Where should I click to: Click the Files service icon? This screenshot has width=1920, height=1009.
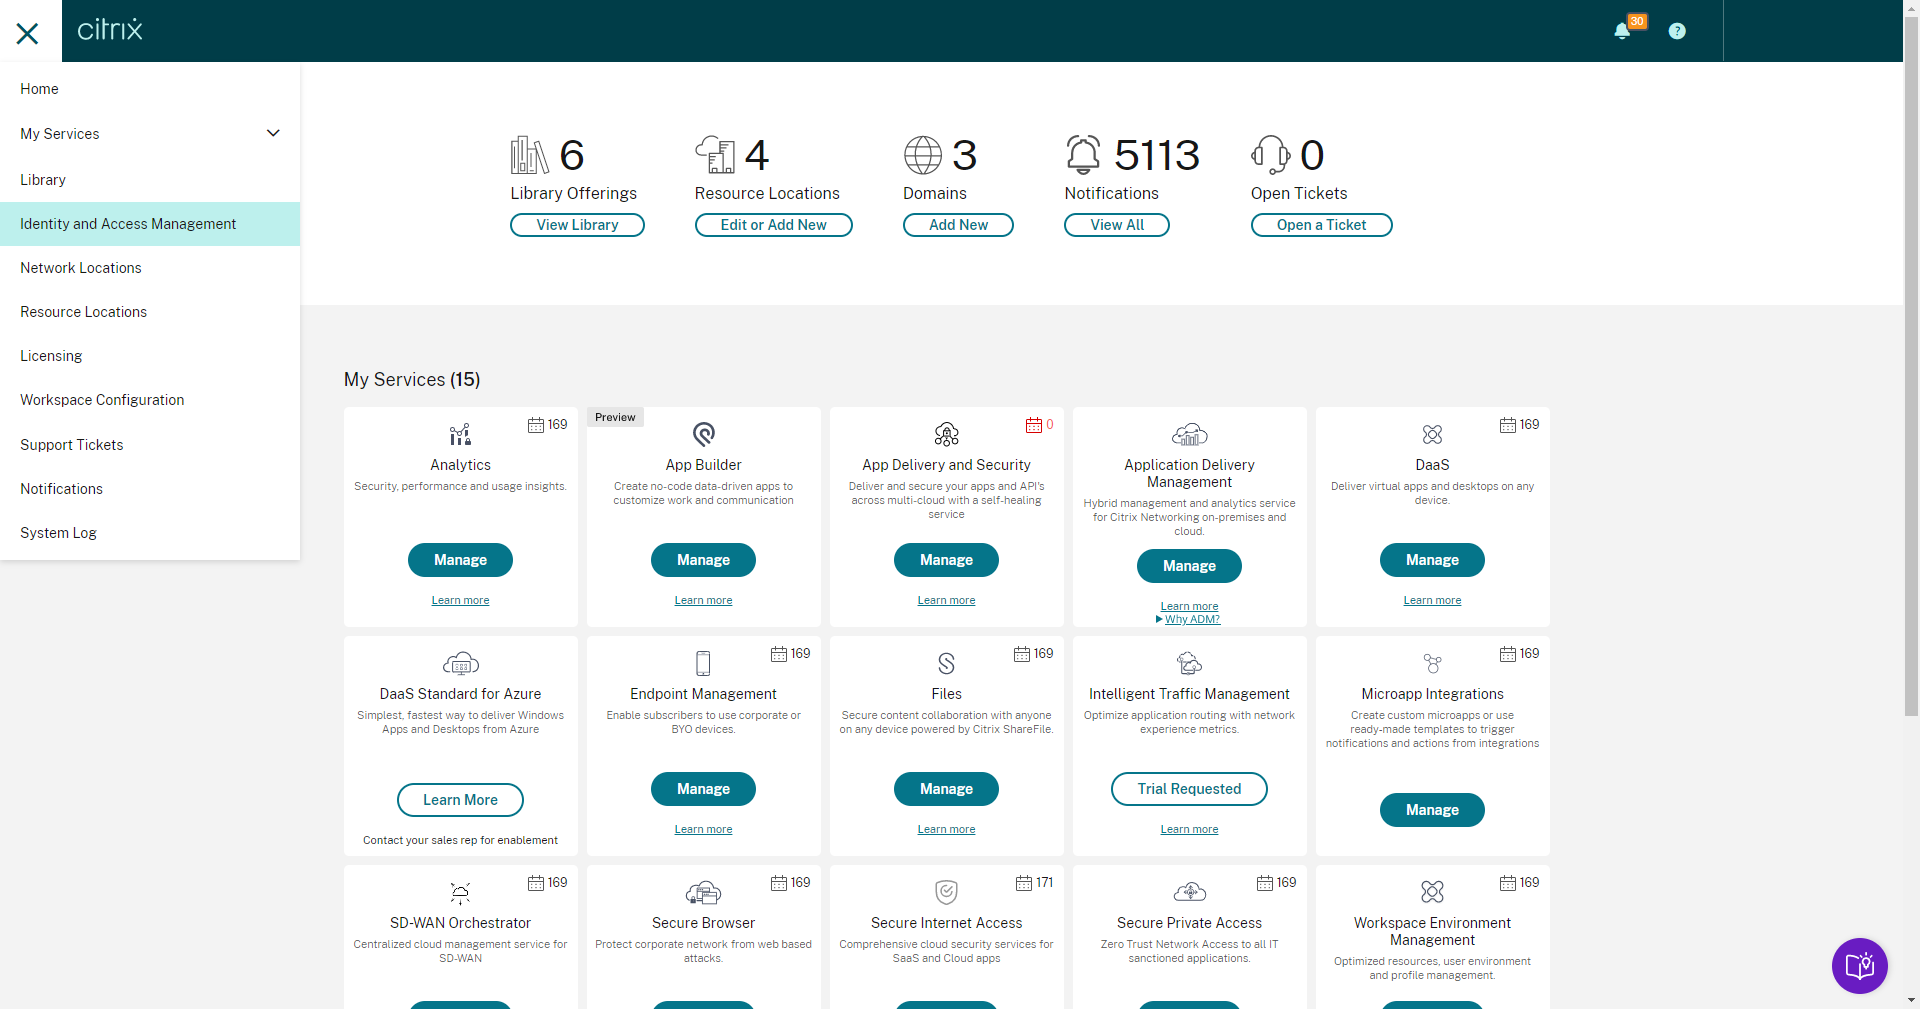point(946,663)
